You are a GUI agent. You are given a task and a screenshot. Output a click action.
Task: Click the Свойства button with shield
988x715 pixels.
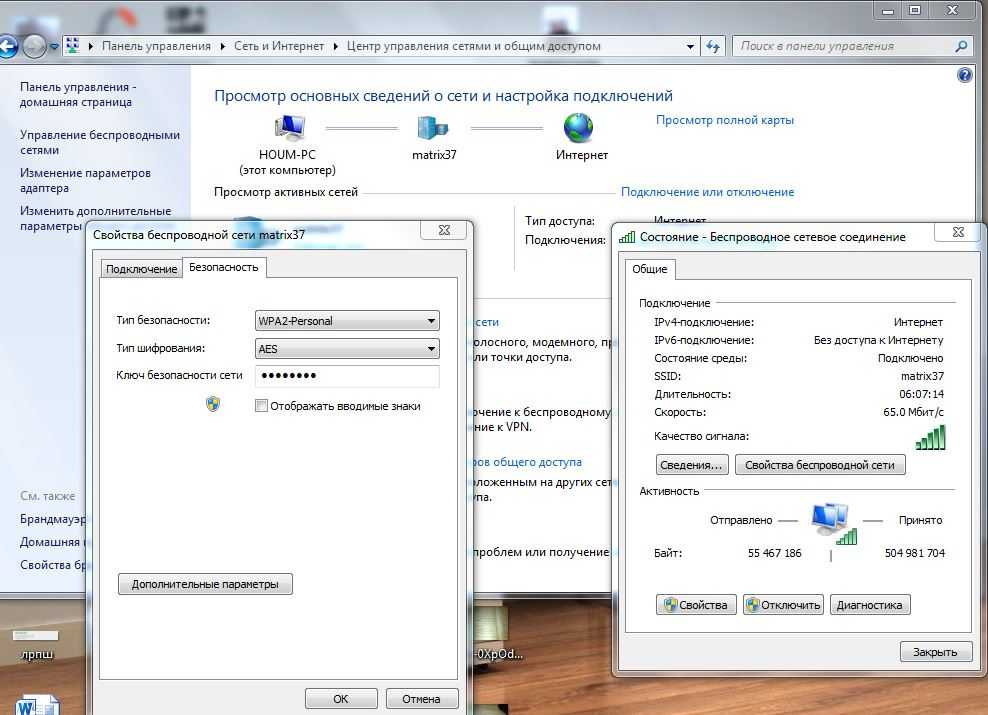696,605
